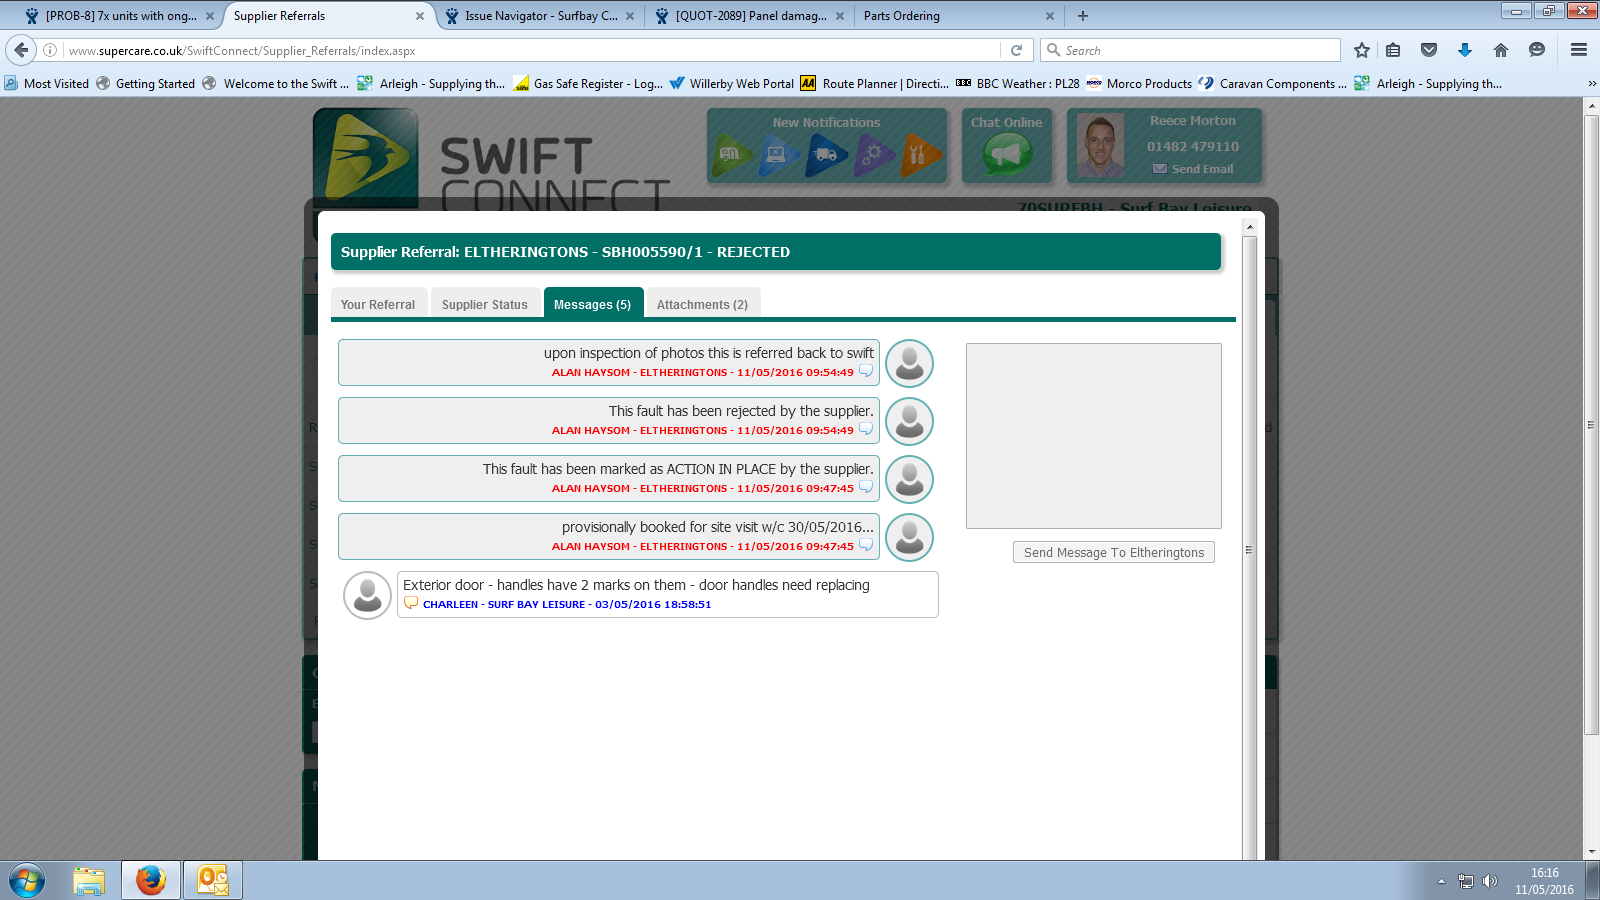Close the Issue Navigator browser tab
Image resolution: width=1600 pixels, height=900 pixels.
[630, 16]
